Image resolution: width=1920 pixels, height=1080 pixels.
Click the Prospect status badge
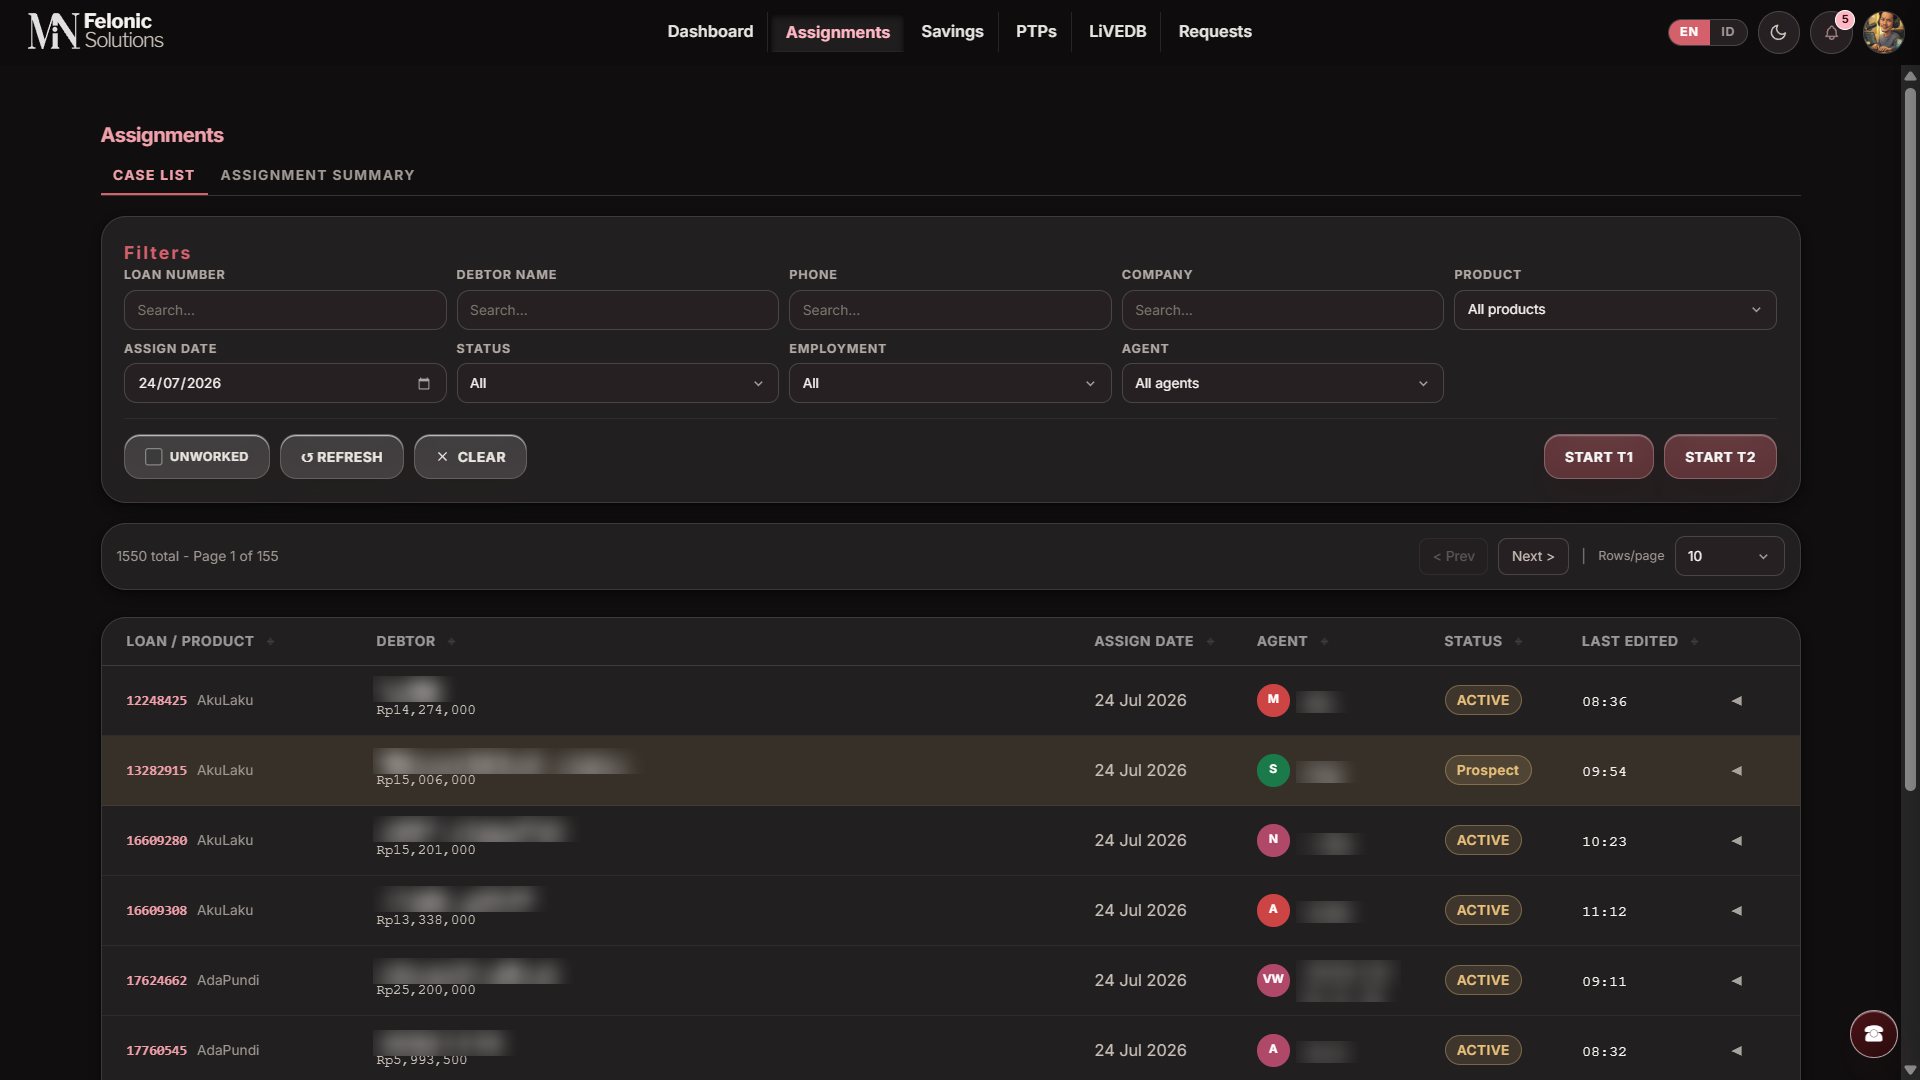click(1487, 770)
